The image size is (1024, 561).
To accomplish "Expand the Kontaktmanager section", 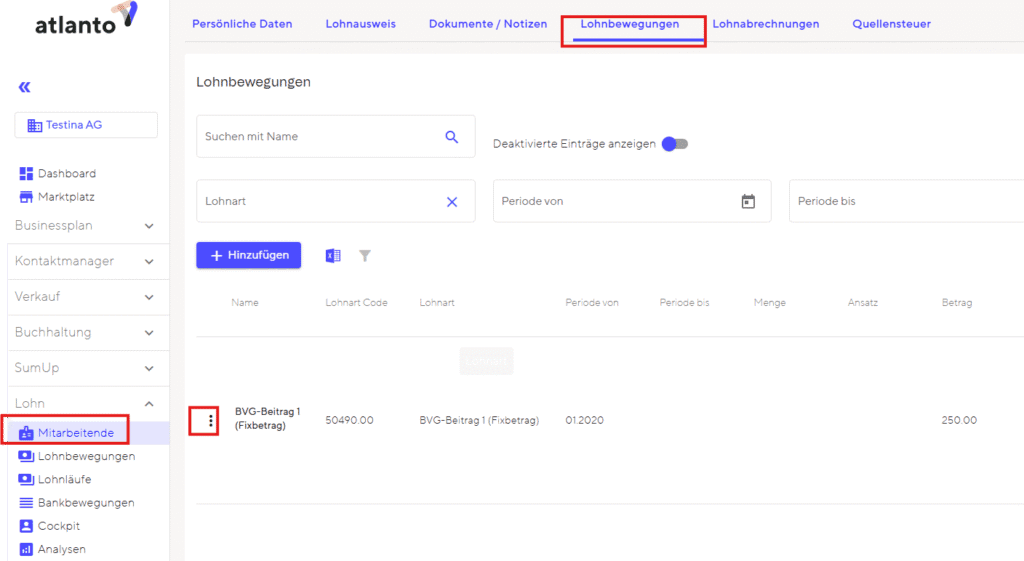I will point(149,262).
